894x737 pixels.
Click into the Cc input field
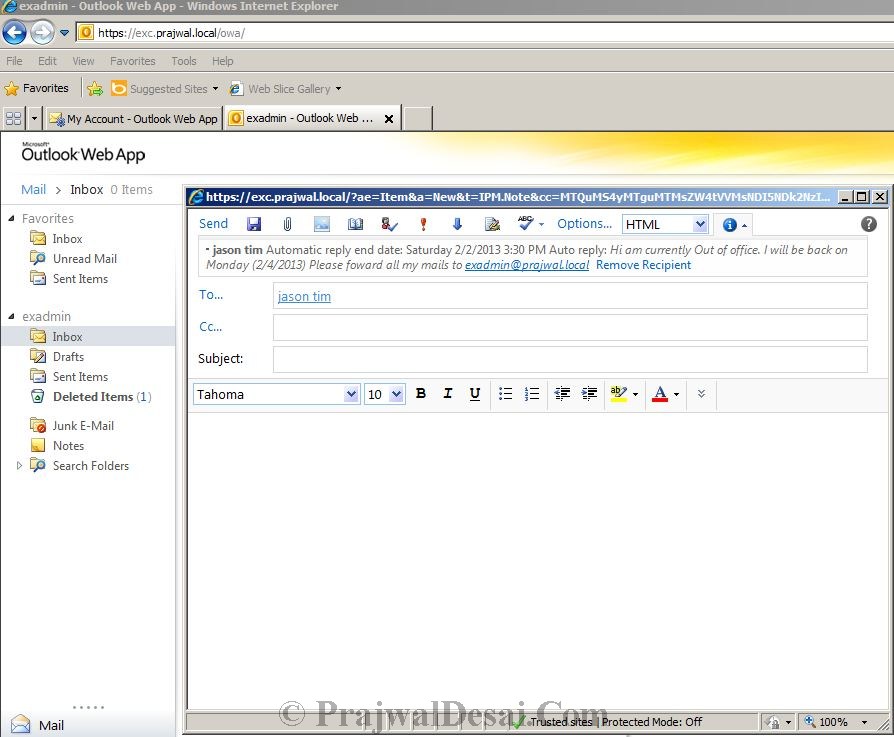[570, 328]
